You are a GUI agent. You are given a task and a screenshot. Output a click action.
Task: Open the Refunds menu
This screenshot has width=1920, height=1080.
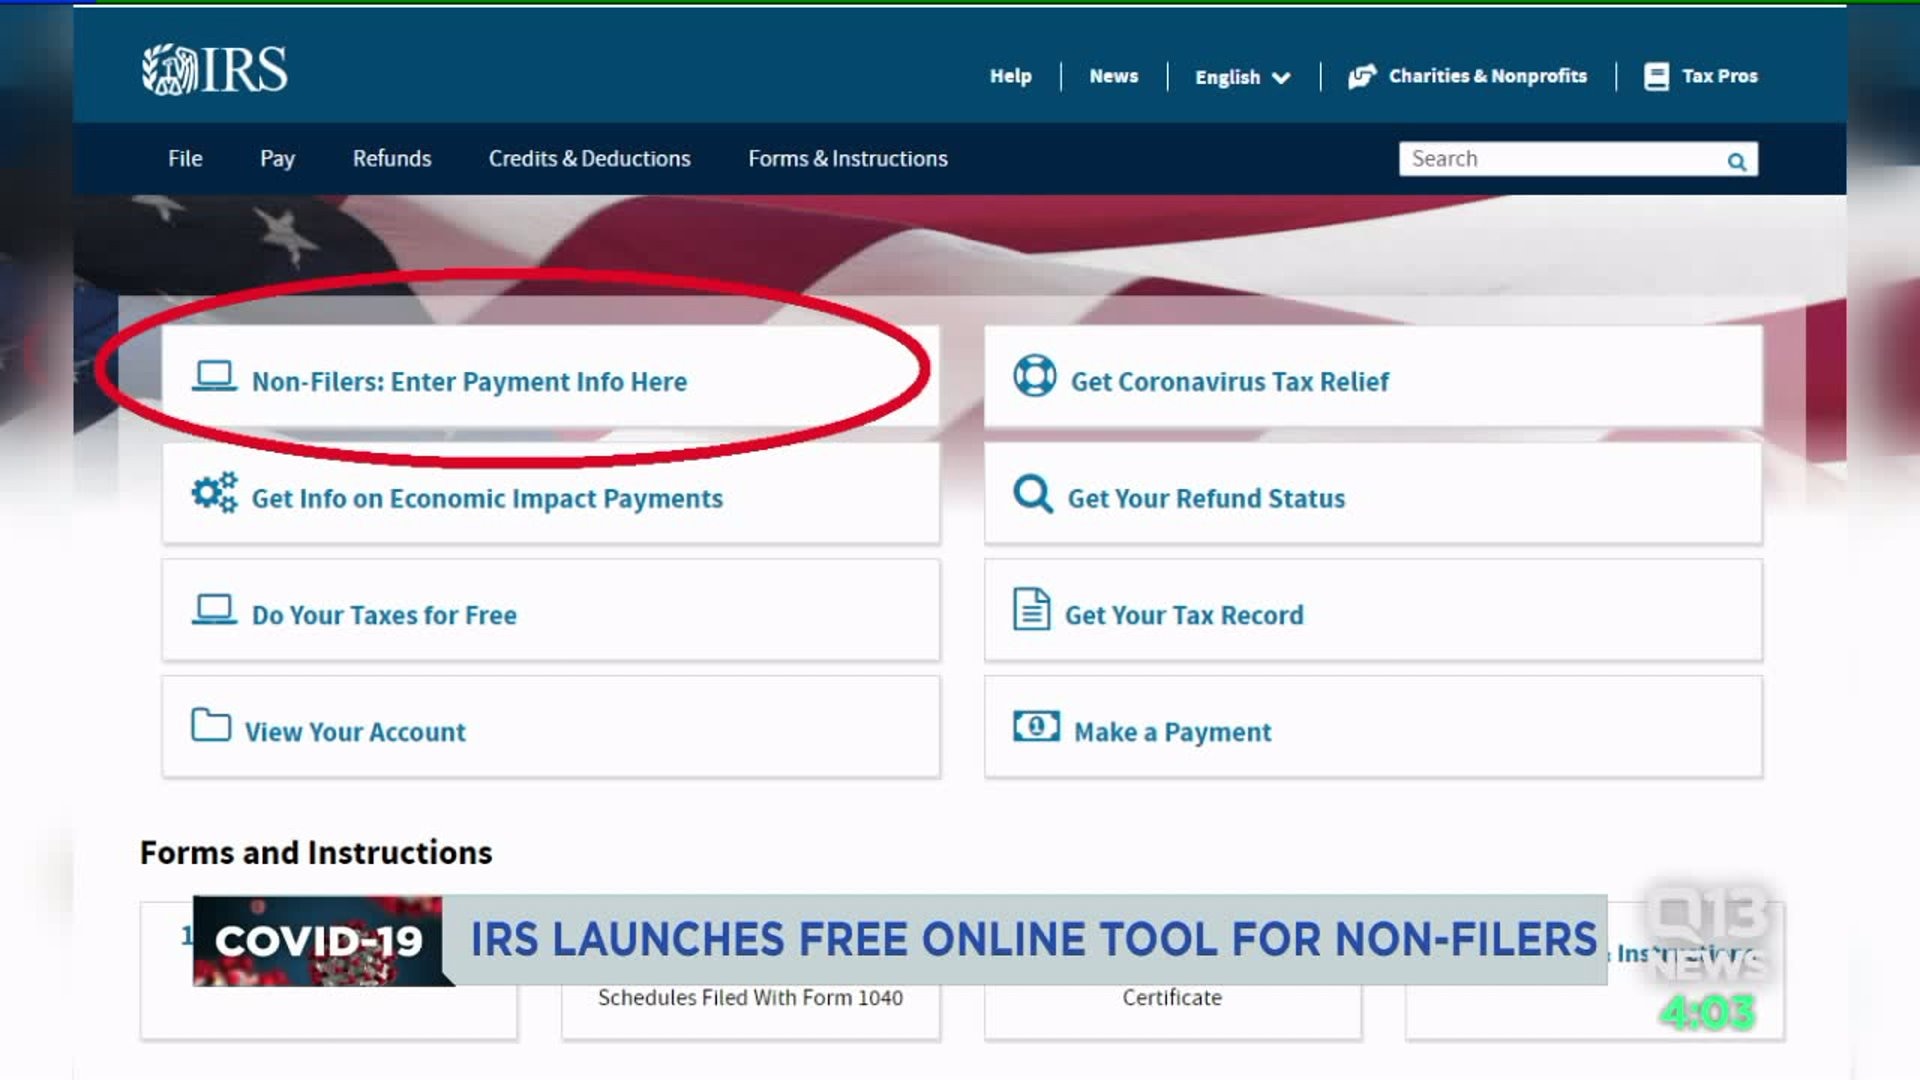[x=392, y=159]
